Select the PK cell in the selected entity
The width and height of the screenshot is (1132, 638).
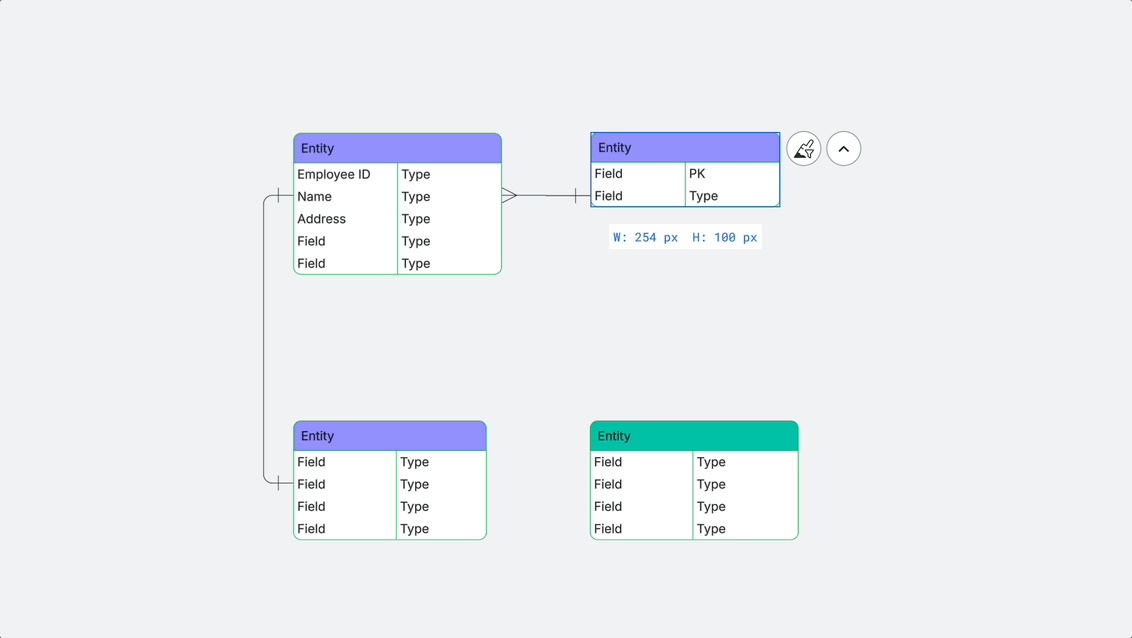(732, 174)
